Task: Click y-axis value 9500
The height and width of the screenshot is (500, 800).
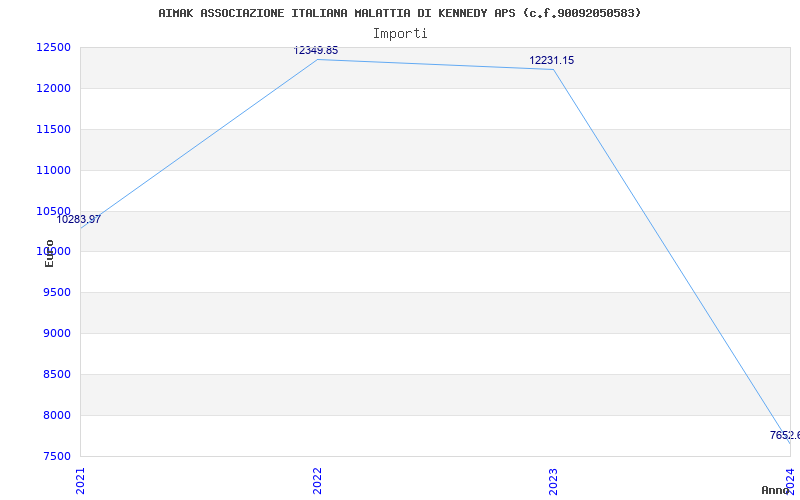Action: (x=56, y=292)
